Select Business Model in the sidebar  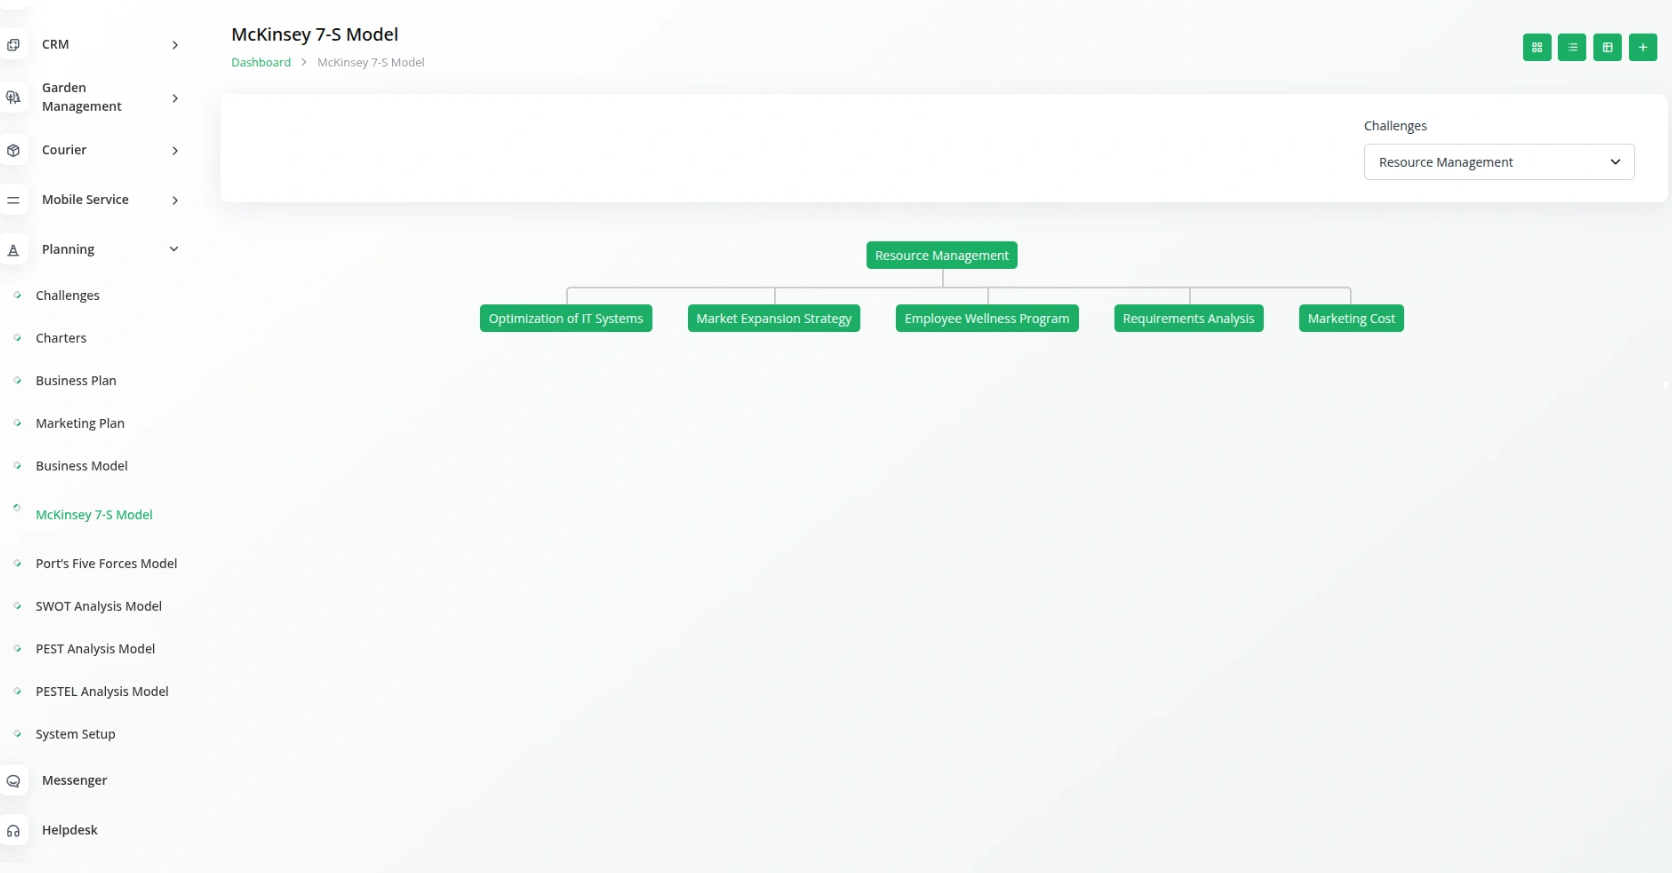(x=82, y=466)
